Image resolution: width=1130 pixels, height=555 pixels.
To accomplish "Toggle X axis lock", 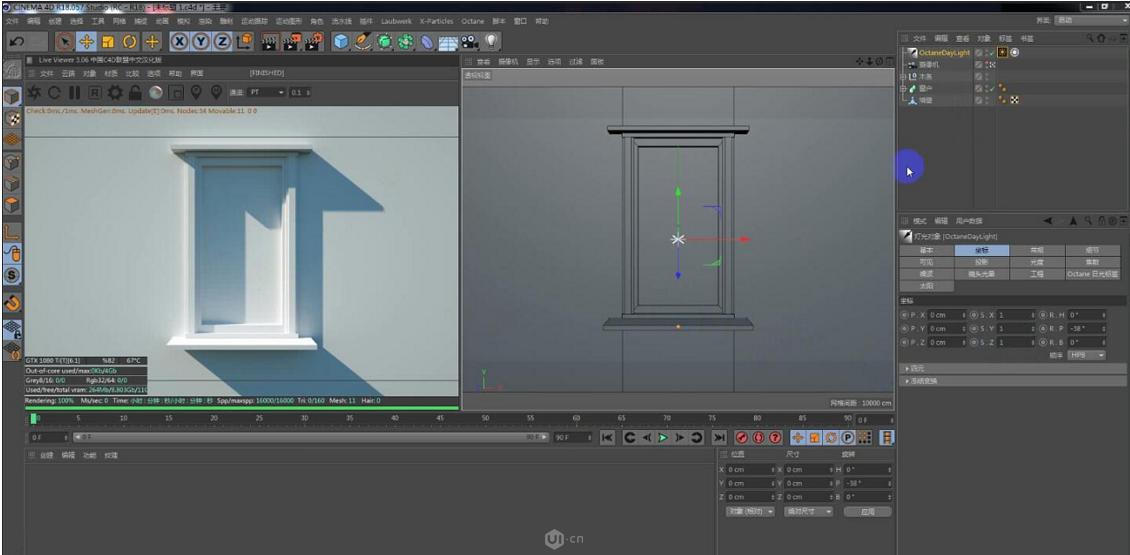I will (179, 42).
